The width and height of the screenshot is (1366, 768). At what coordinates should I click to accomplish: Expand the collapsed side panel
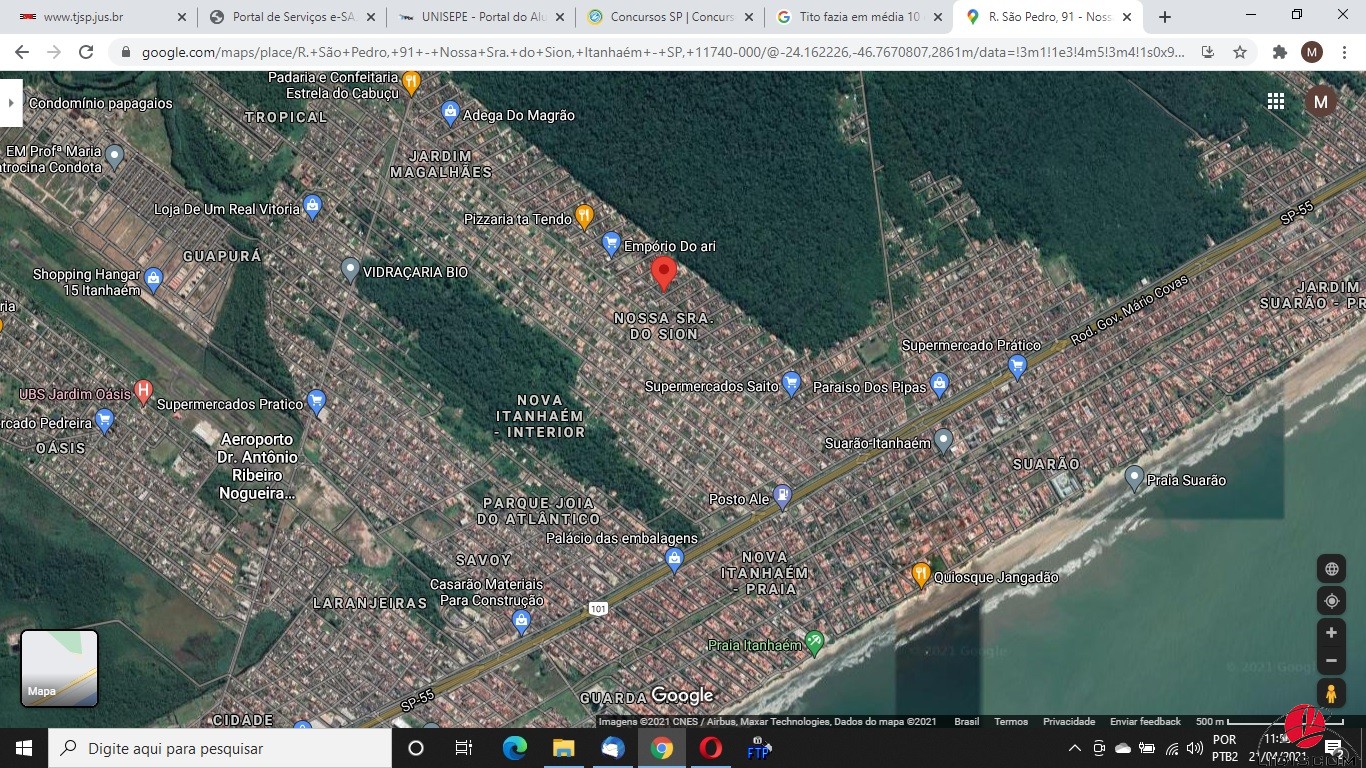pos(10,103)
